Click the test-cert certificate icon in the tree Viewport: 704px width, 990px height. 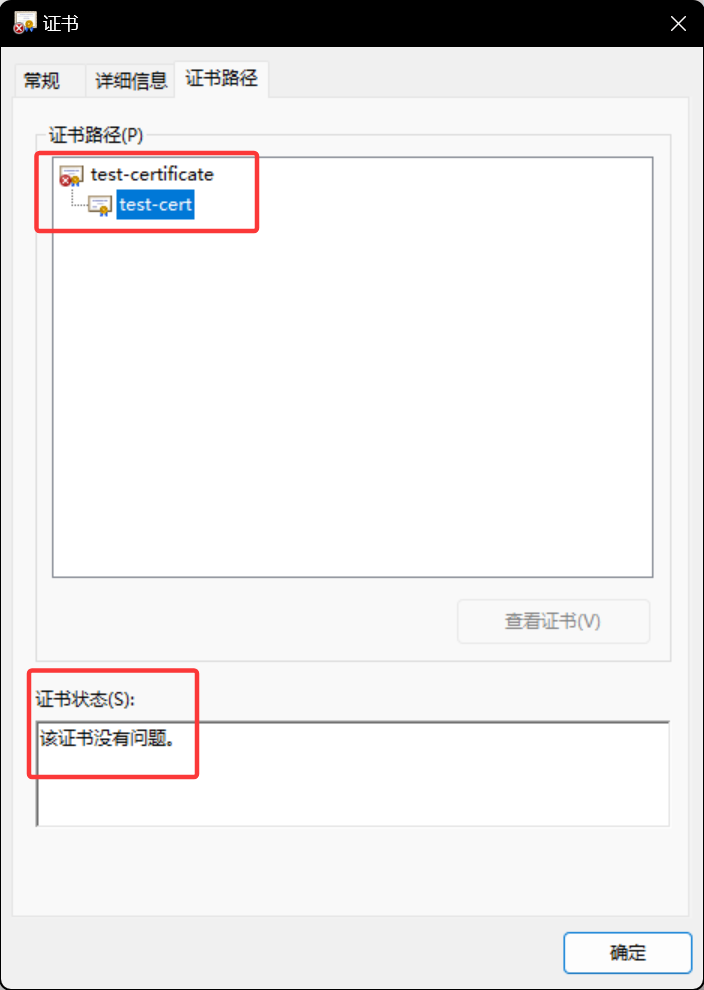(x=100, y=206)
